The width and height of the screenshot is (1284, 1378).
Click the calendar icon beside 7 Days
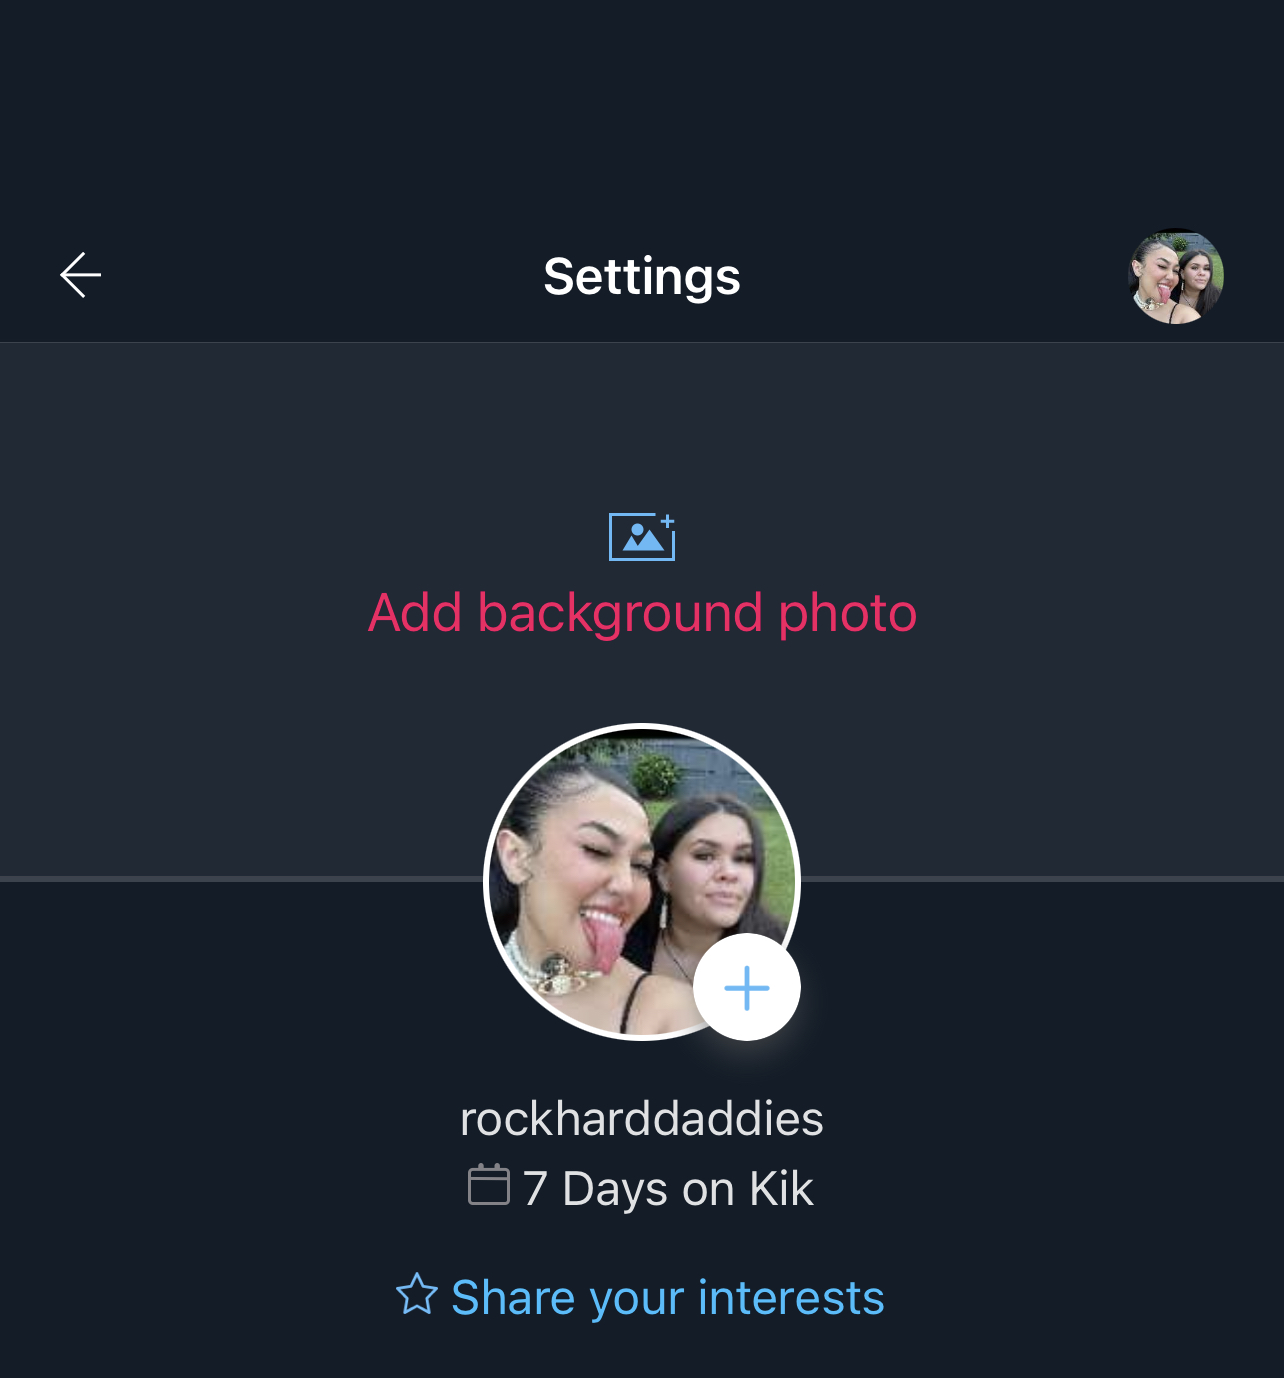point(489,1185)
